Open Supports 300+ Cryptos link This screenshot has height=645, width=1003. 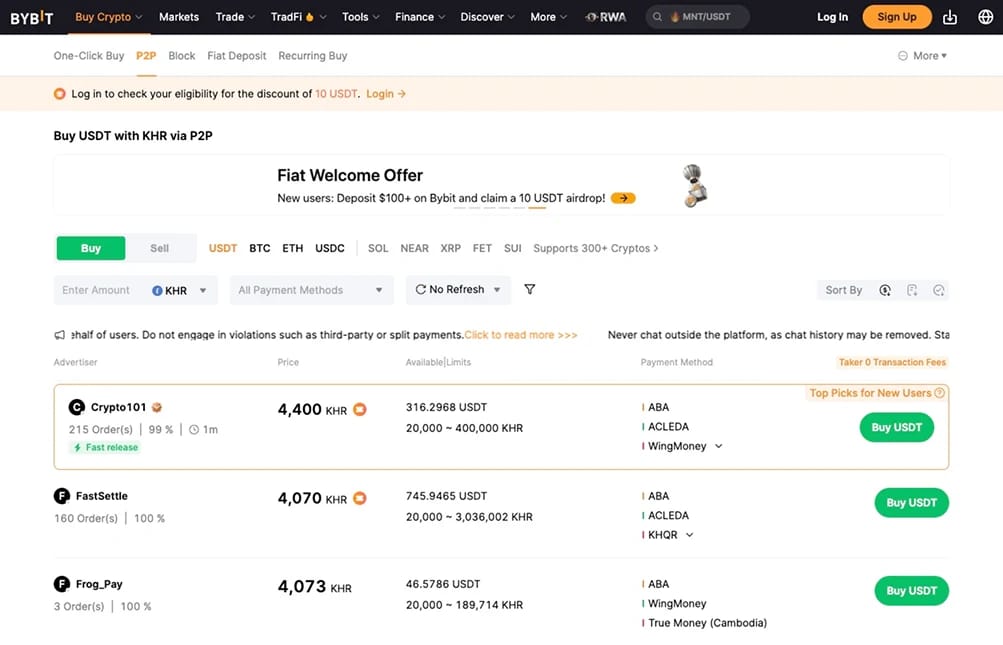coord(596,248)
